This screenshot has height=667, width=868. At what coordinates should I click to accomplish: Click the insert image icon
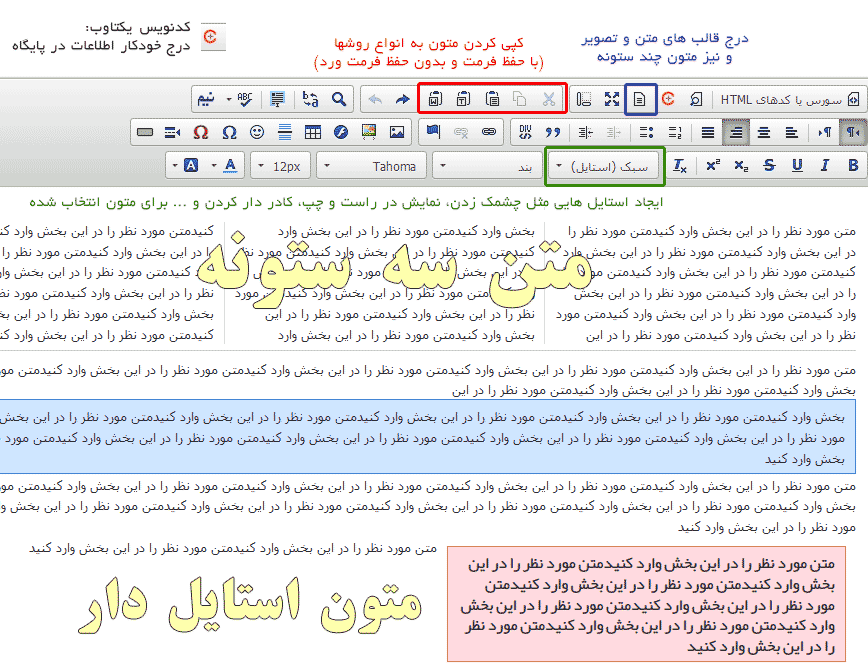(x=397, y=132)
